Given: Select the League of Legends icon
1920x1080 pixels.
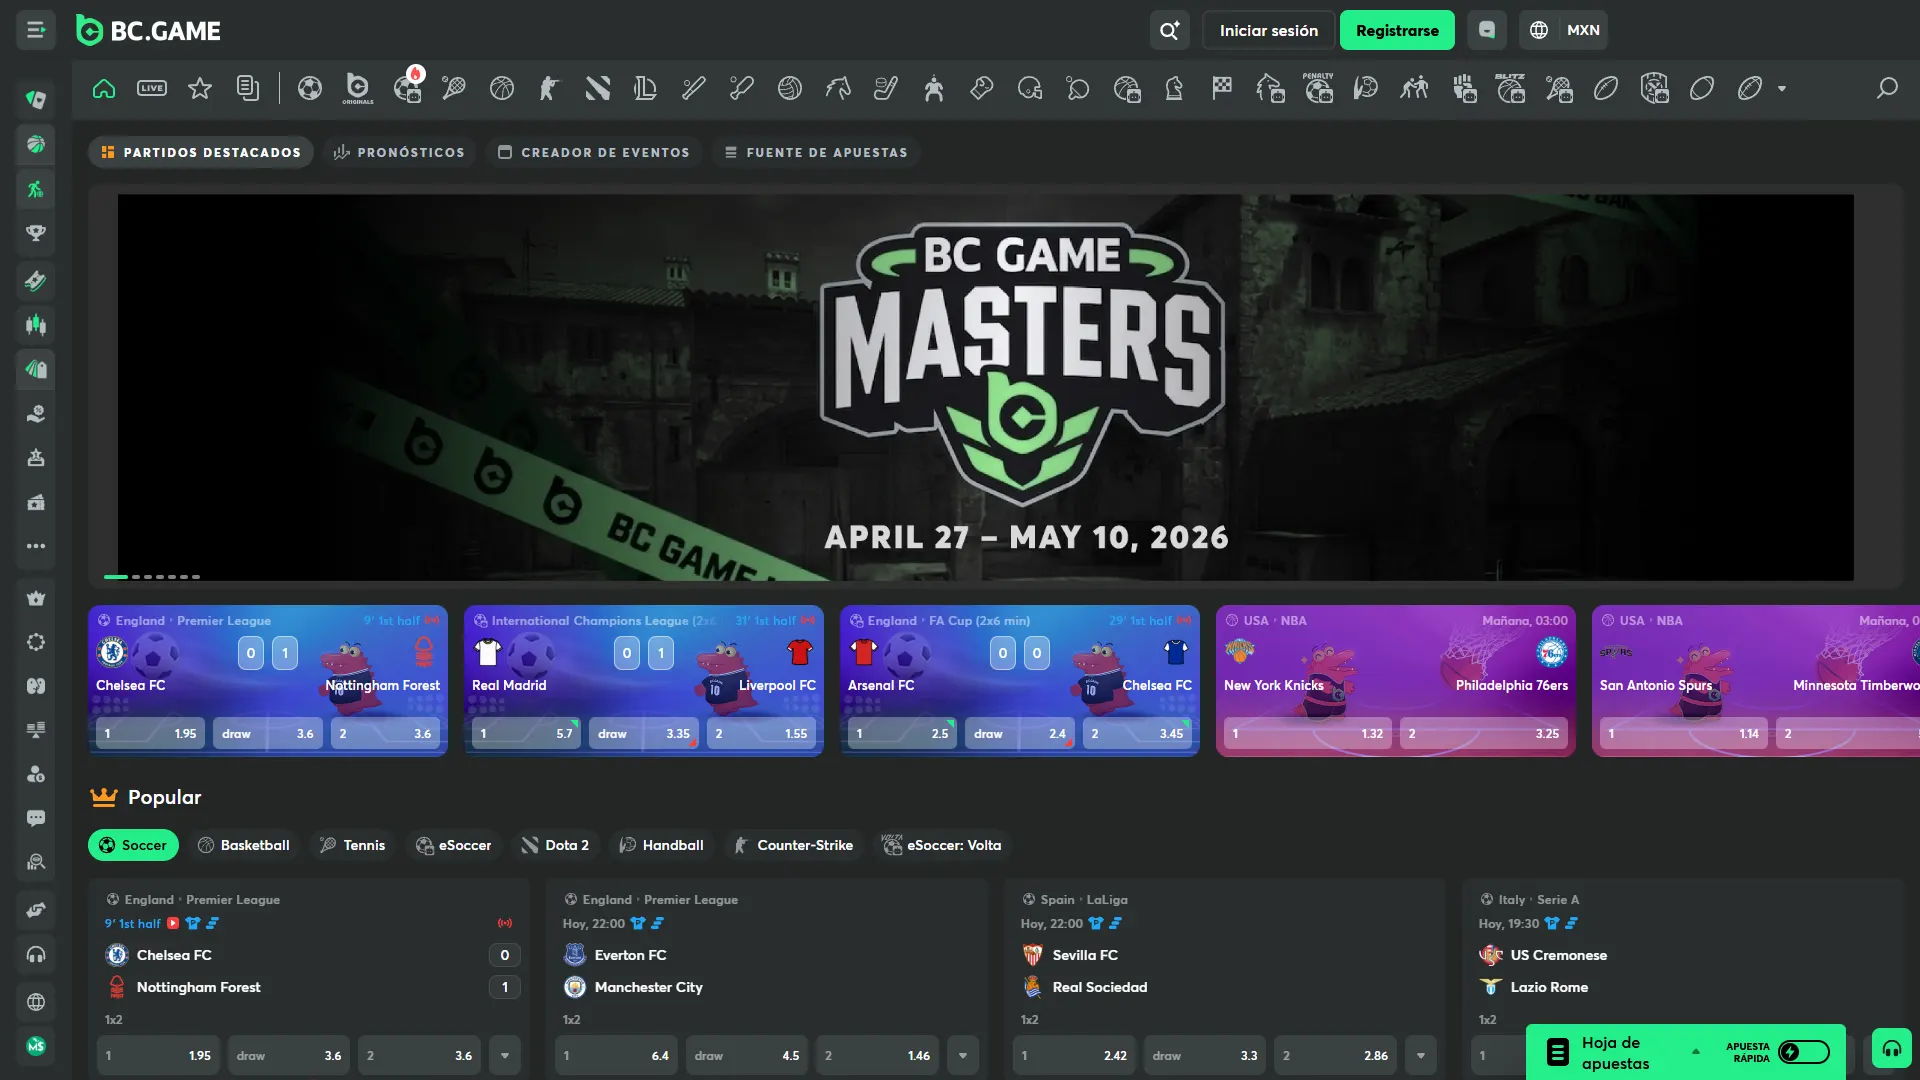Looking at the screenshot, I should 645,88.
